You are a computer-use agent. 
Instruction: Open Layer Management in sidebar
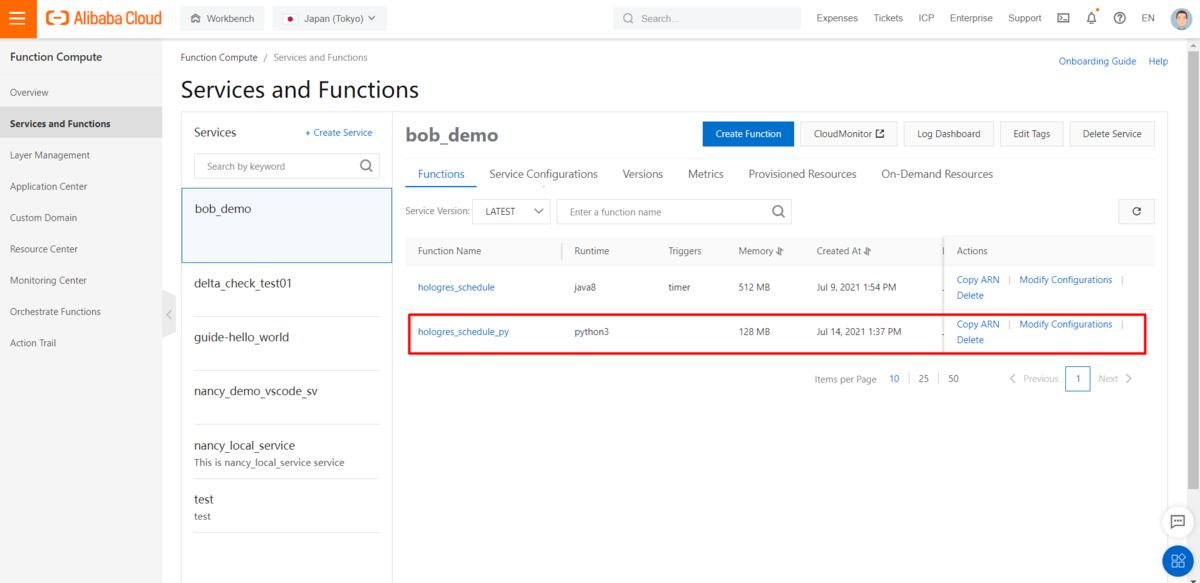point(50,155)
